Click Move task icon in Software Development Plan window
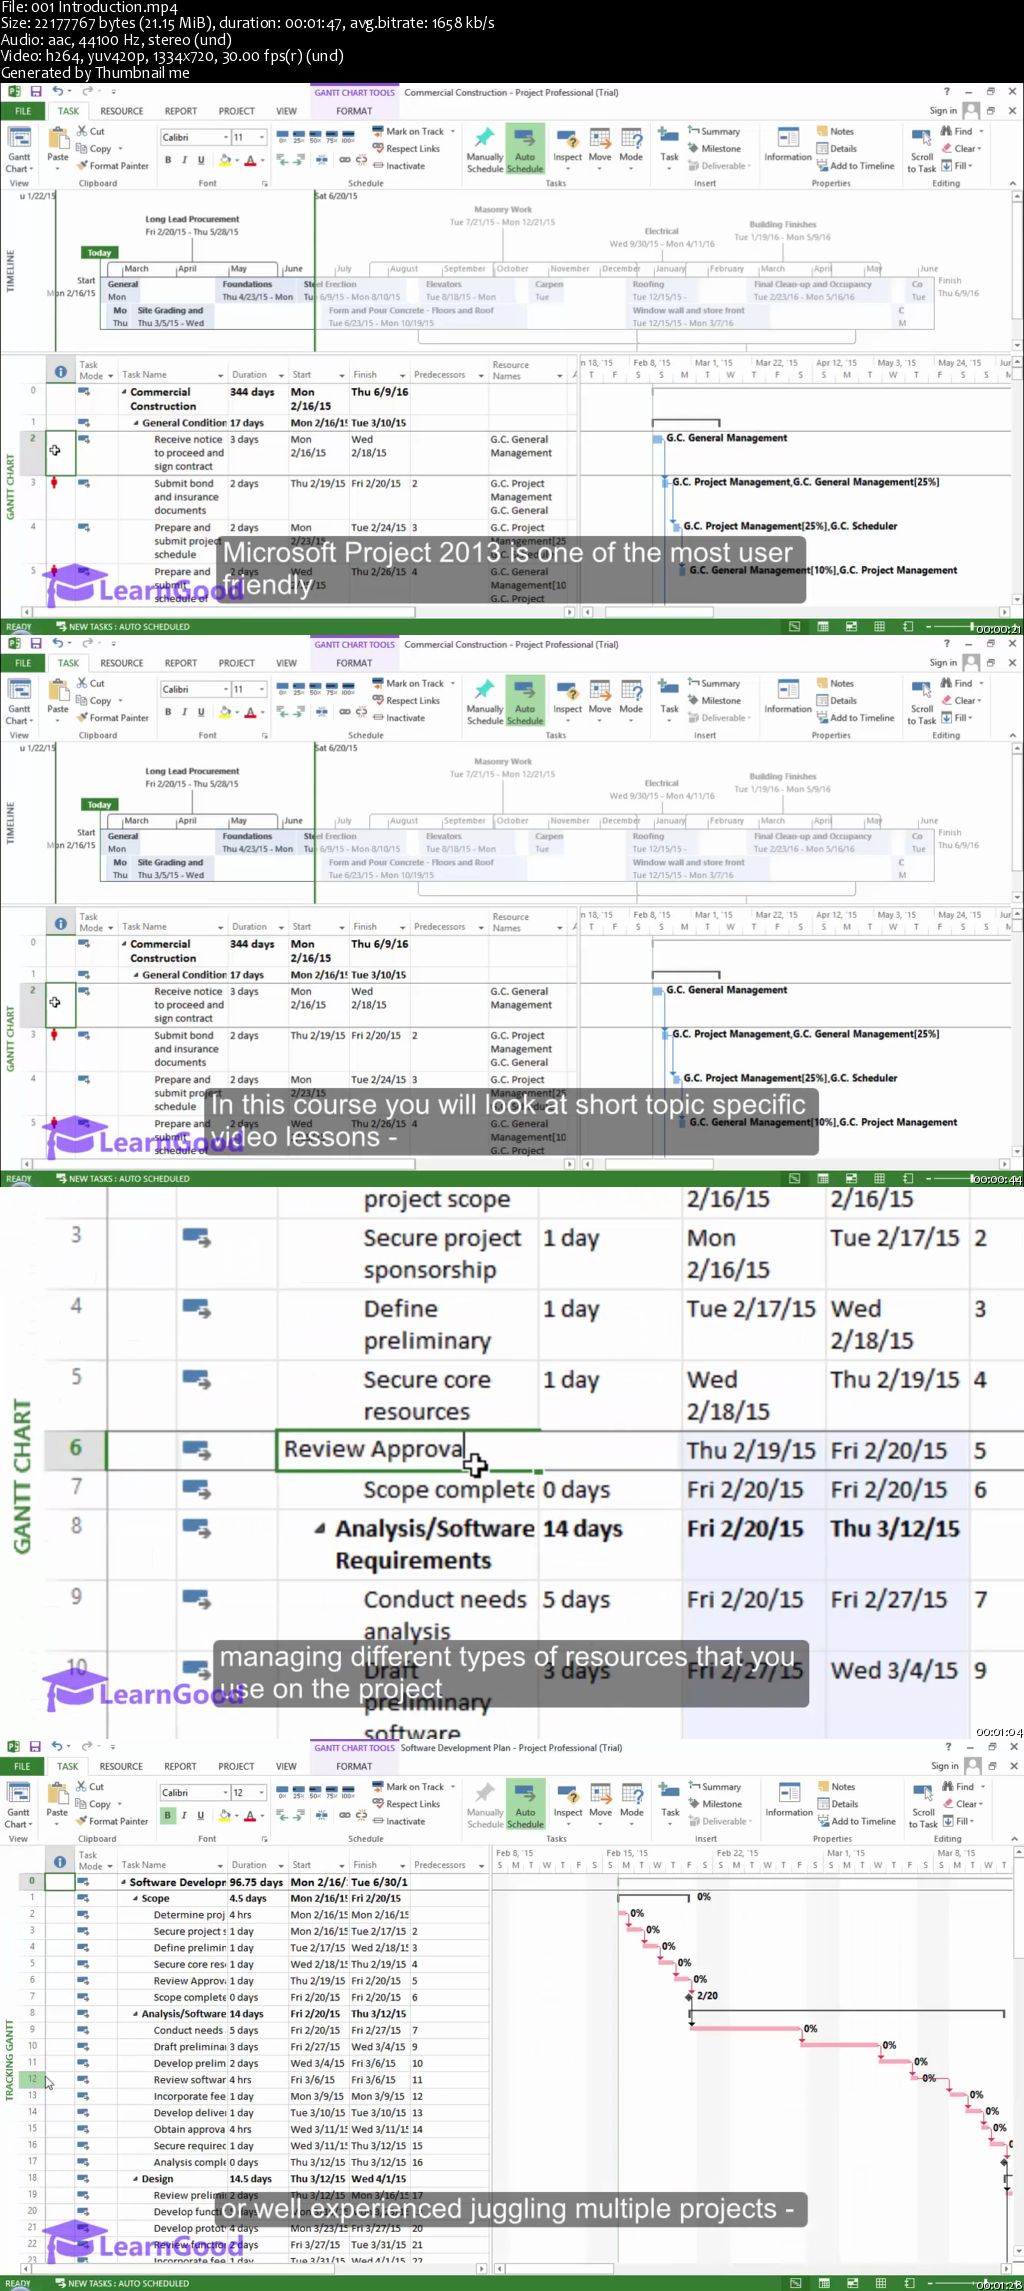 (x=600, y=1795)
